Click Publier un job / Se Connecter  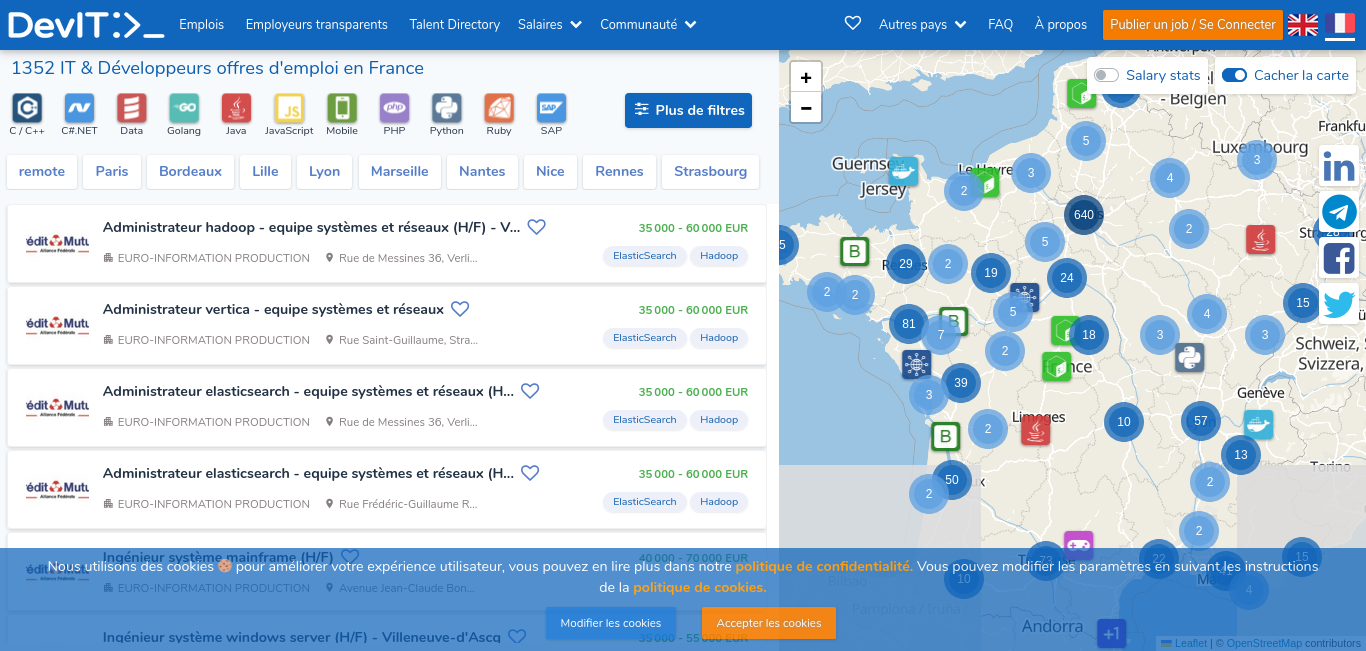(1193, 24)
